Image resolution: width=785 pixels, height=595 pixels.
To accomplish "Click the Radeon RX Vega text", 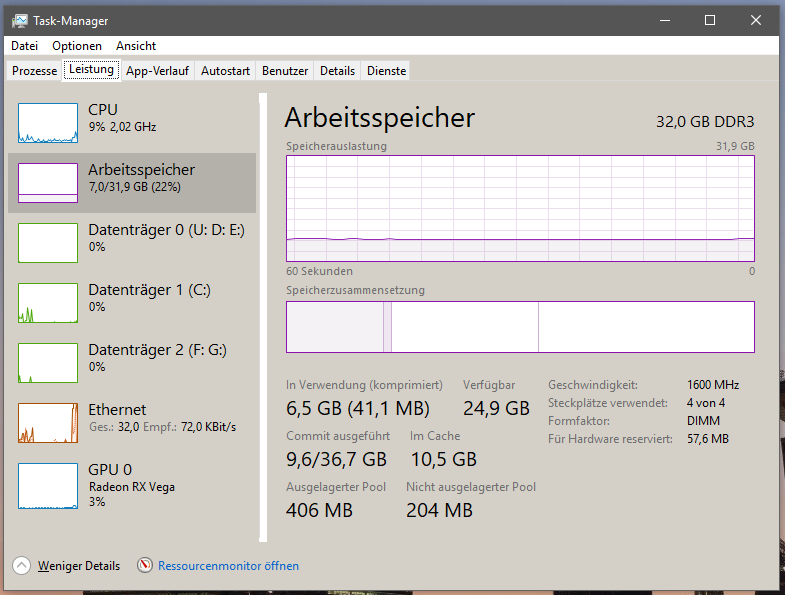I will pos(132,487).
